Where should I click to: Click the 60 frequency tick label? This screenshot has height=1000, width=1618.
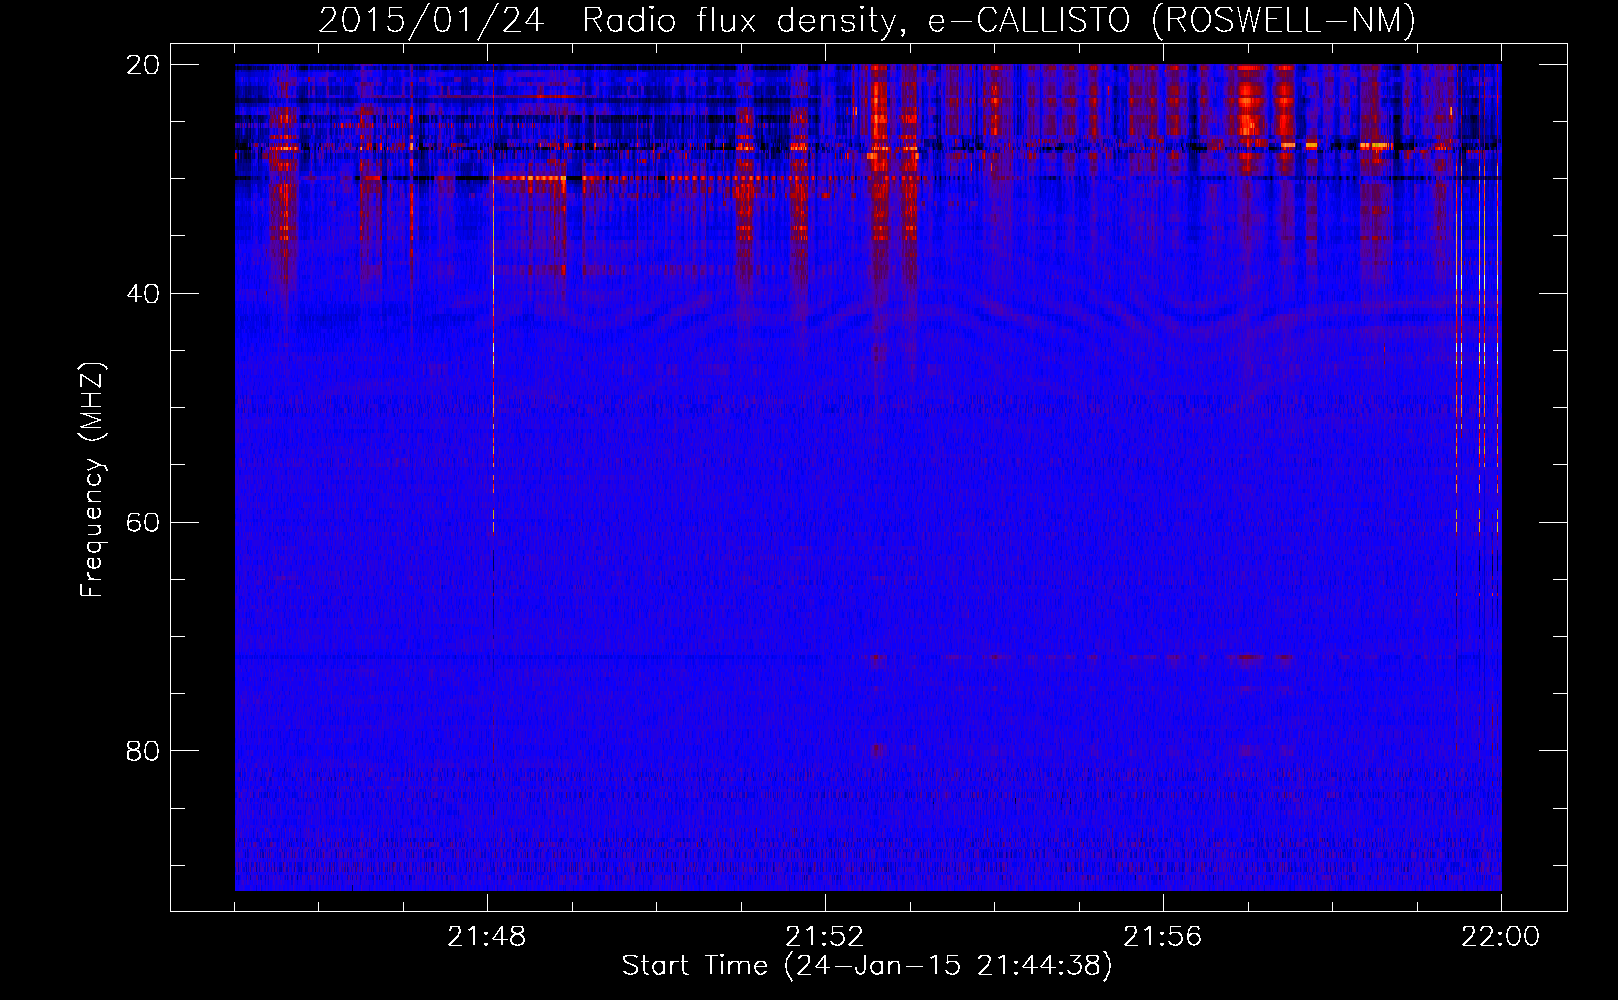coord(143,523)
